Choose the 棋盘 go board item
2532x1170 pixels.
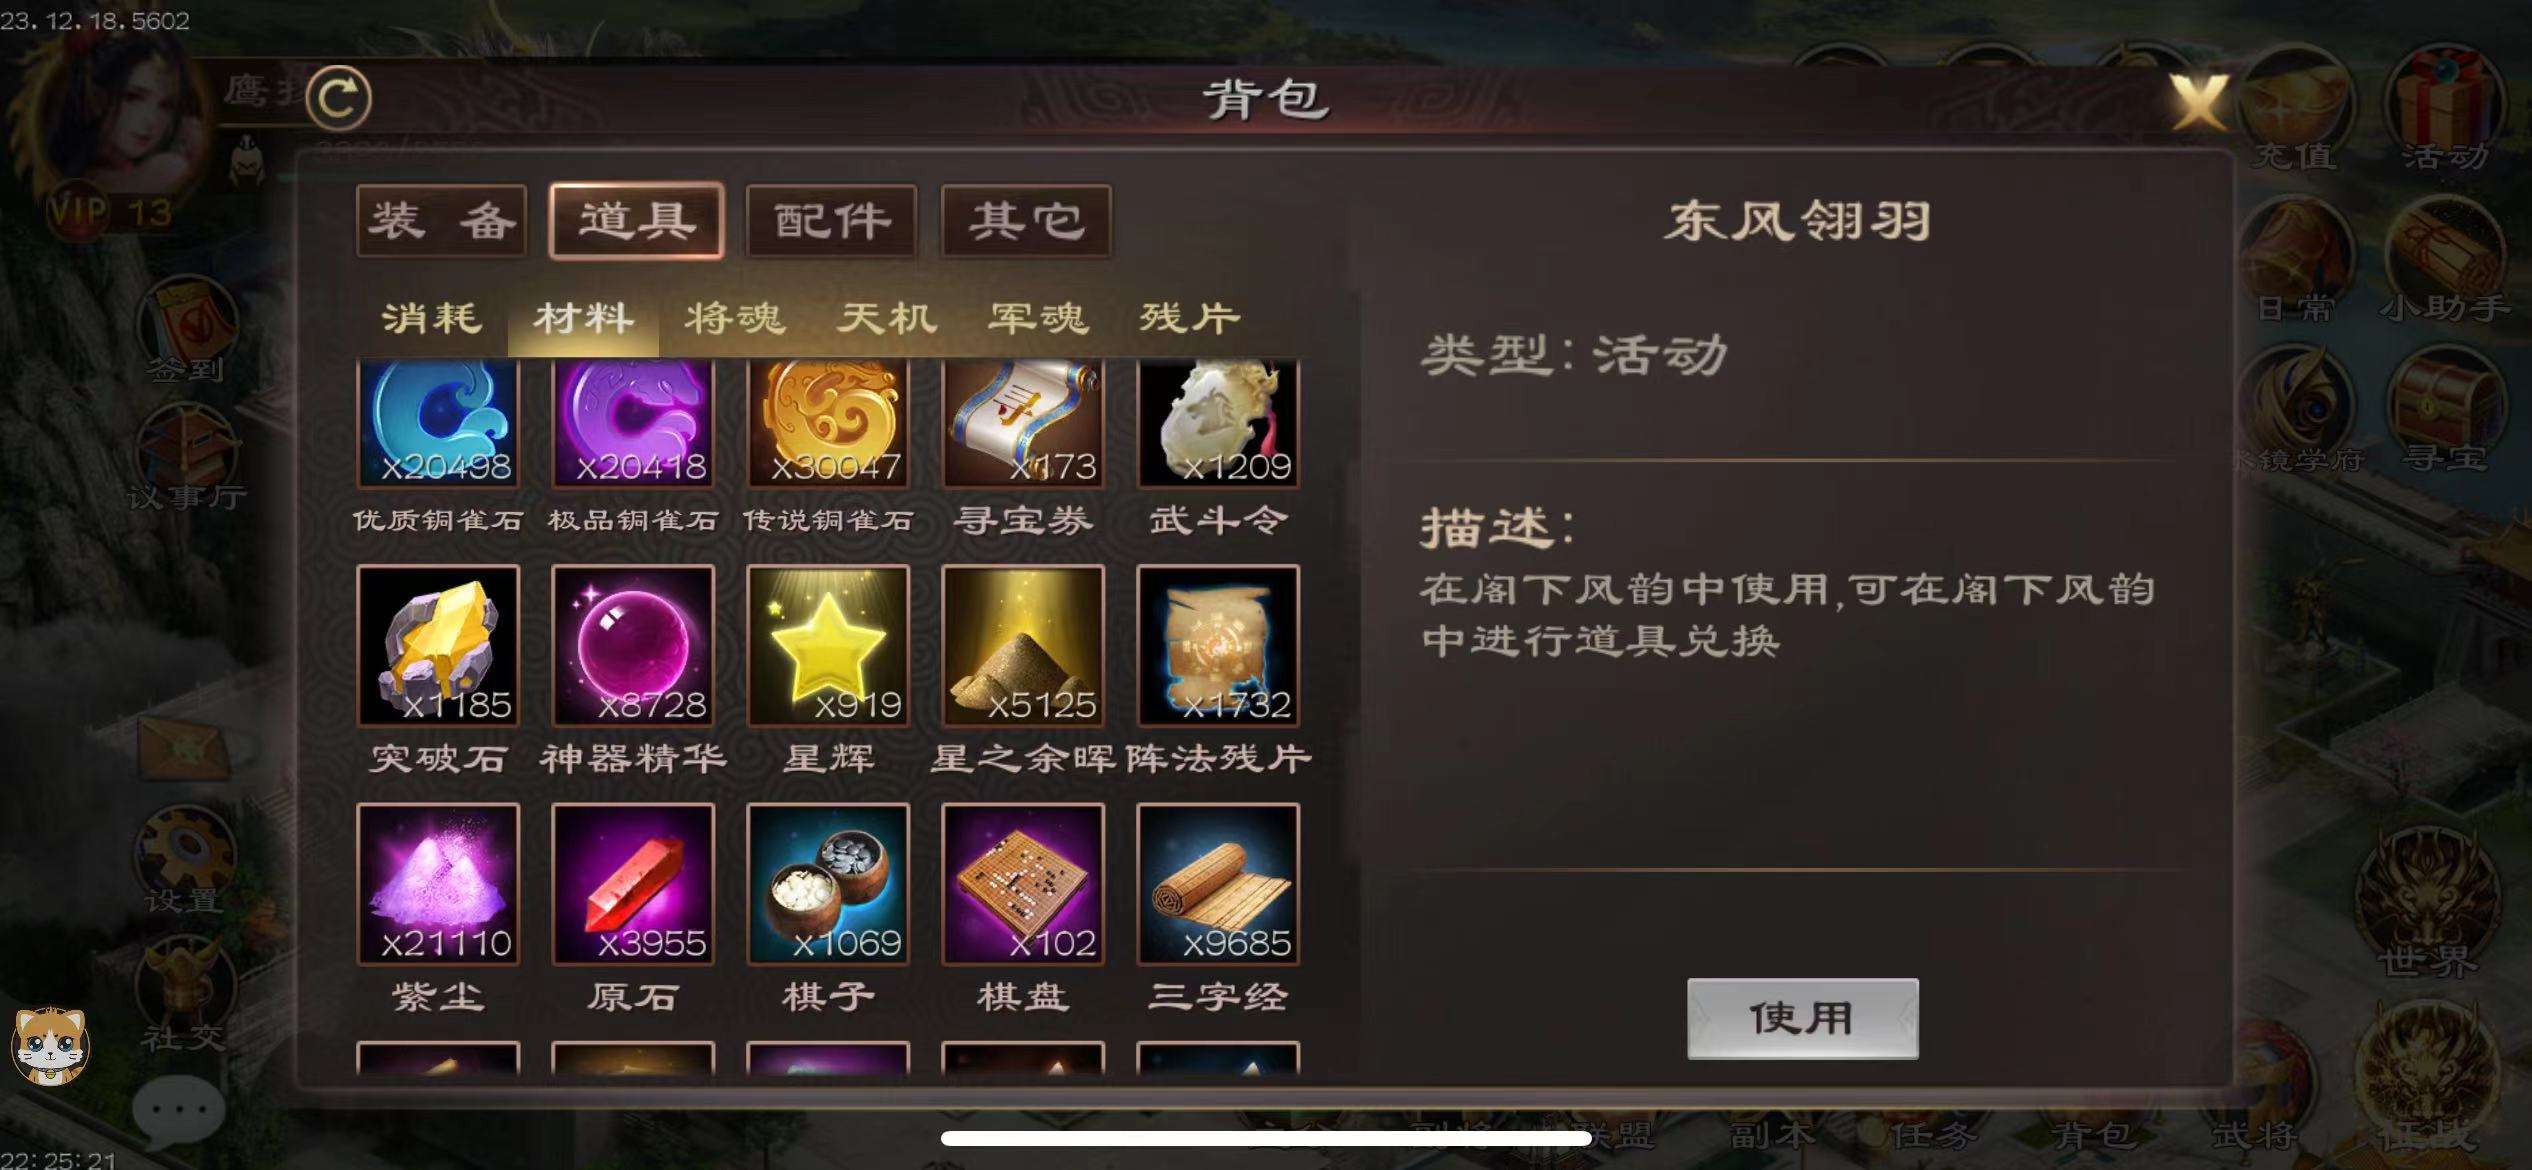[x=1023, y=884]
